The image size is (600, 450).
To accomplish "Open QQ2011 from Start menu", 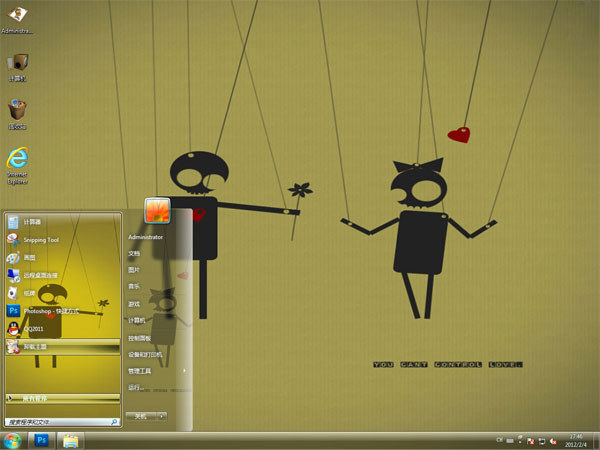I will (63, 329).
